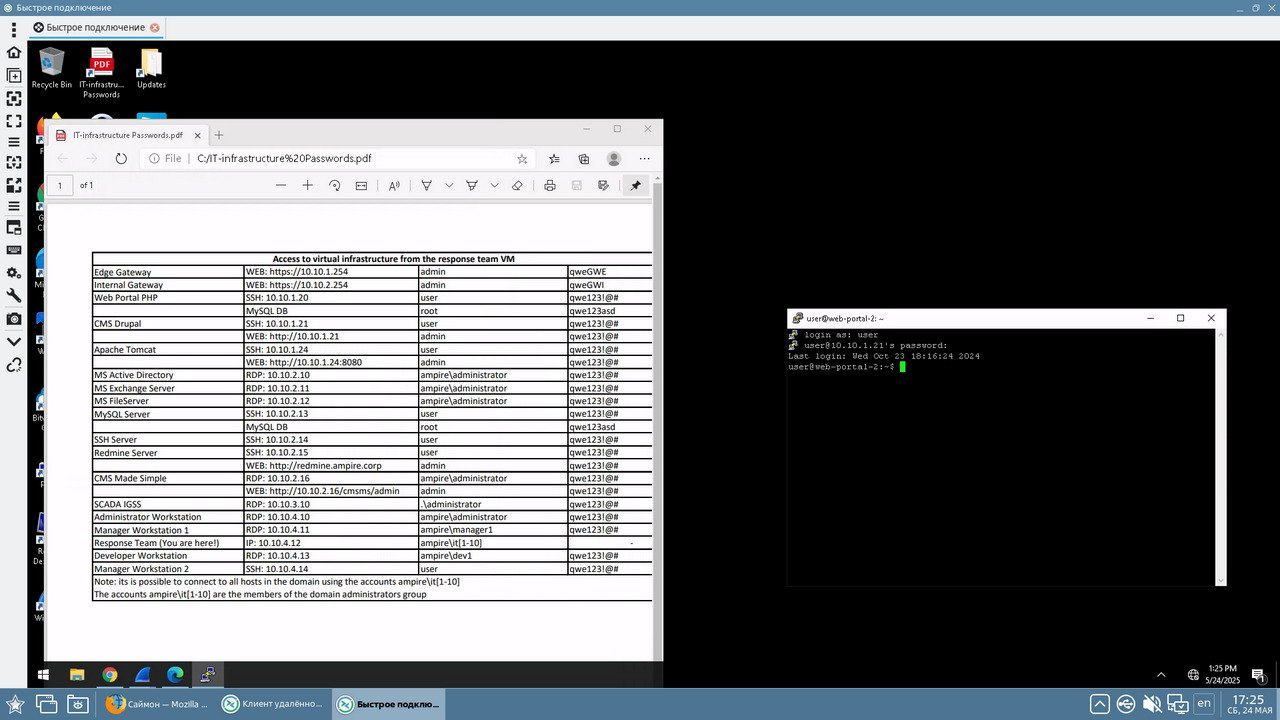Open Chrome from the remote taskbar
The image size is (1280, 720).
(110, 675)
